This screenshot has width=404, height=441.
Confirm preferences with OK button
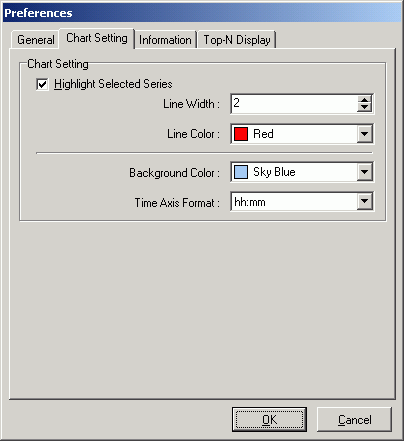coord(269,419)
